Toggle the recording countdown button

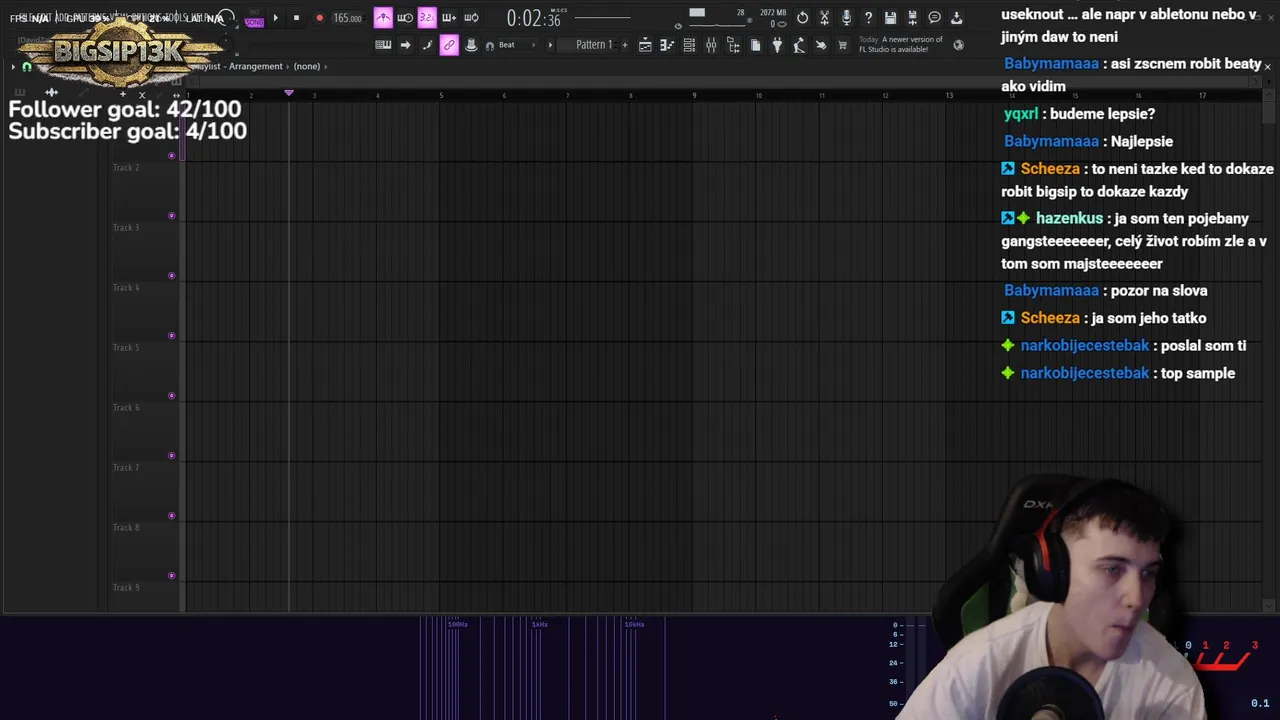pyautogui.click(x=427, y=17)
